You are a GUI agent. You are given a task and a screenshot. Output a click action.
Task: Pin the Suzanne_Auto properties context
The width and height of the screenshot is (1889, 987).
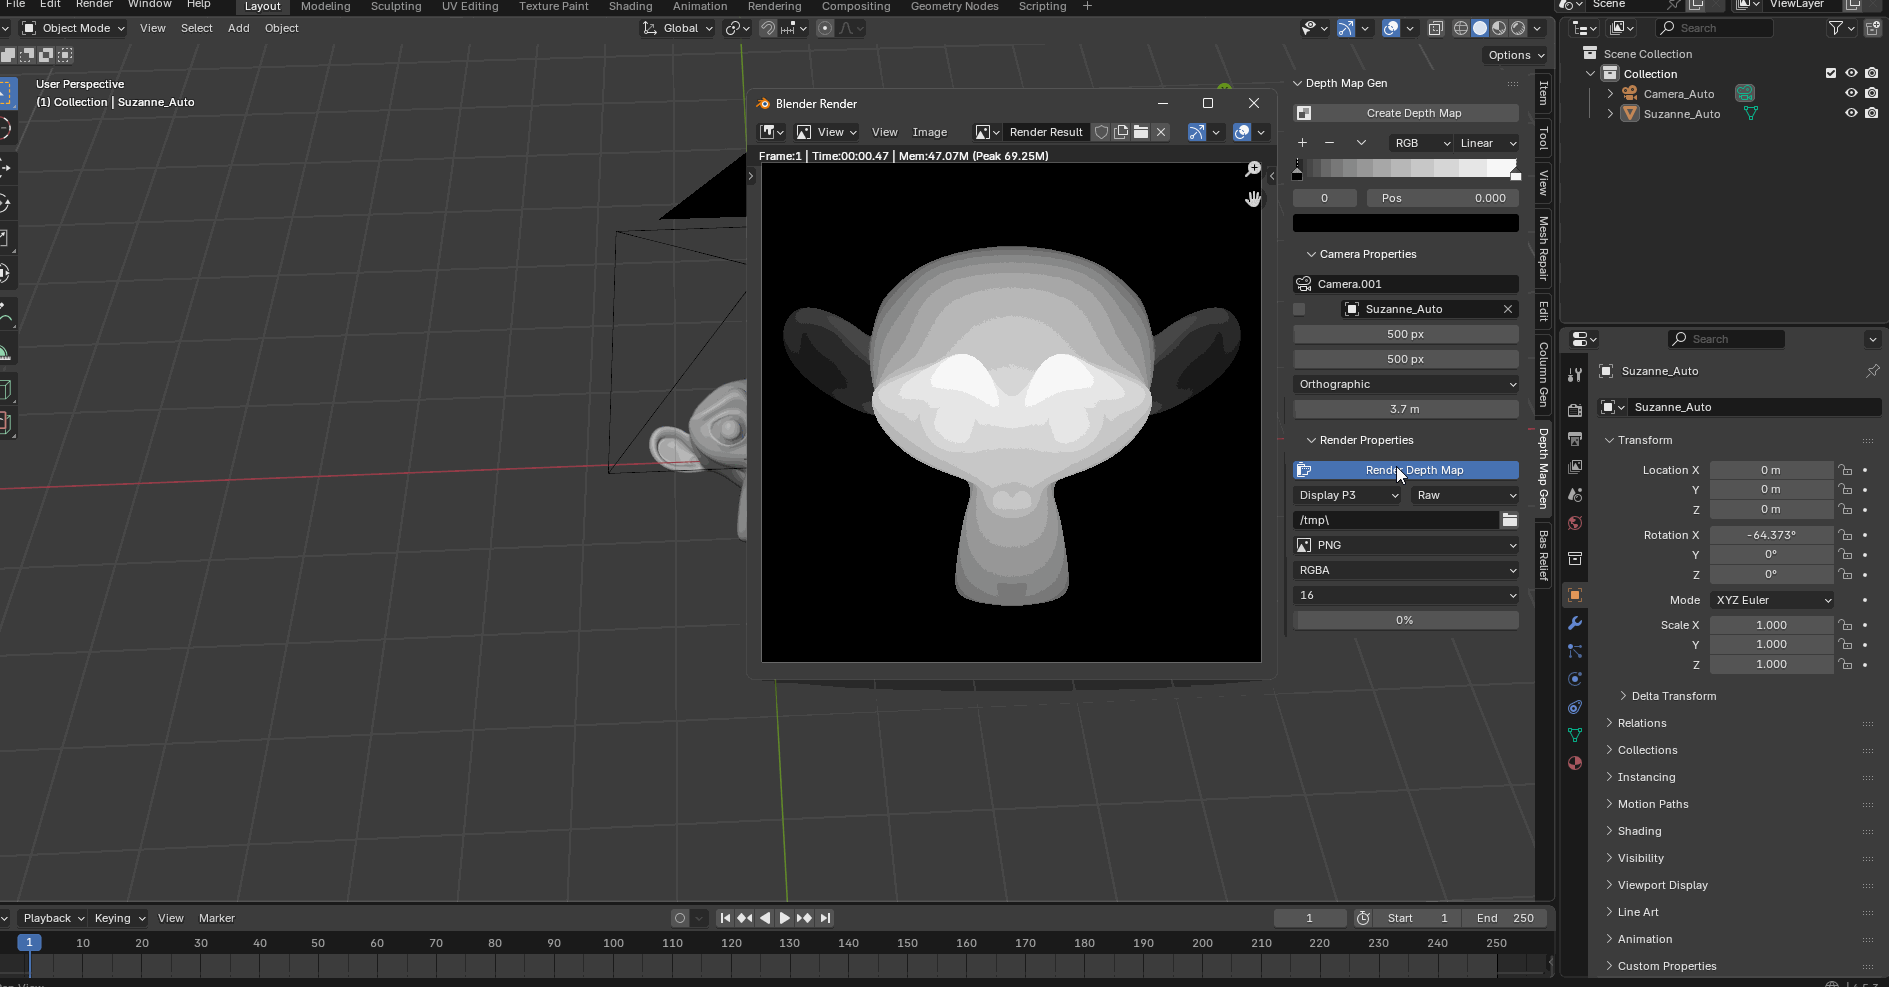tap(1872, 371)
